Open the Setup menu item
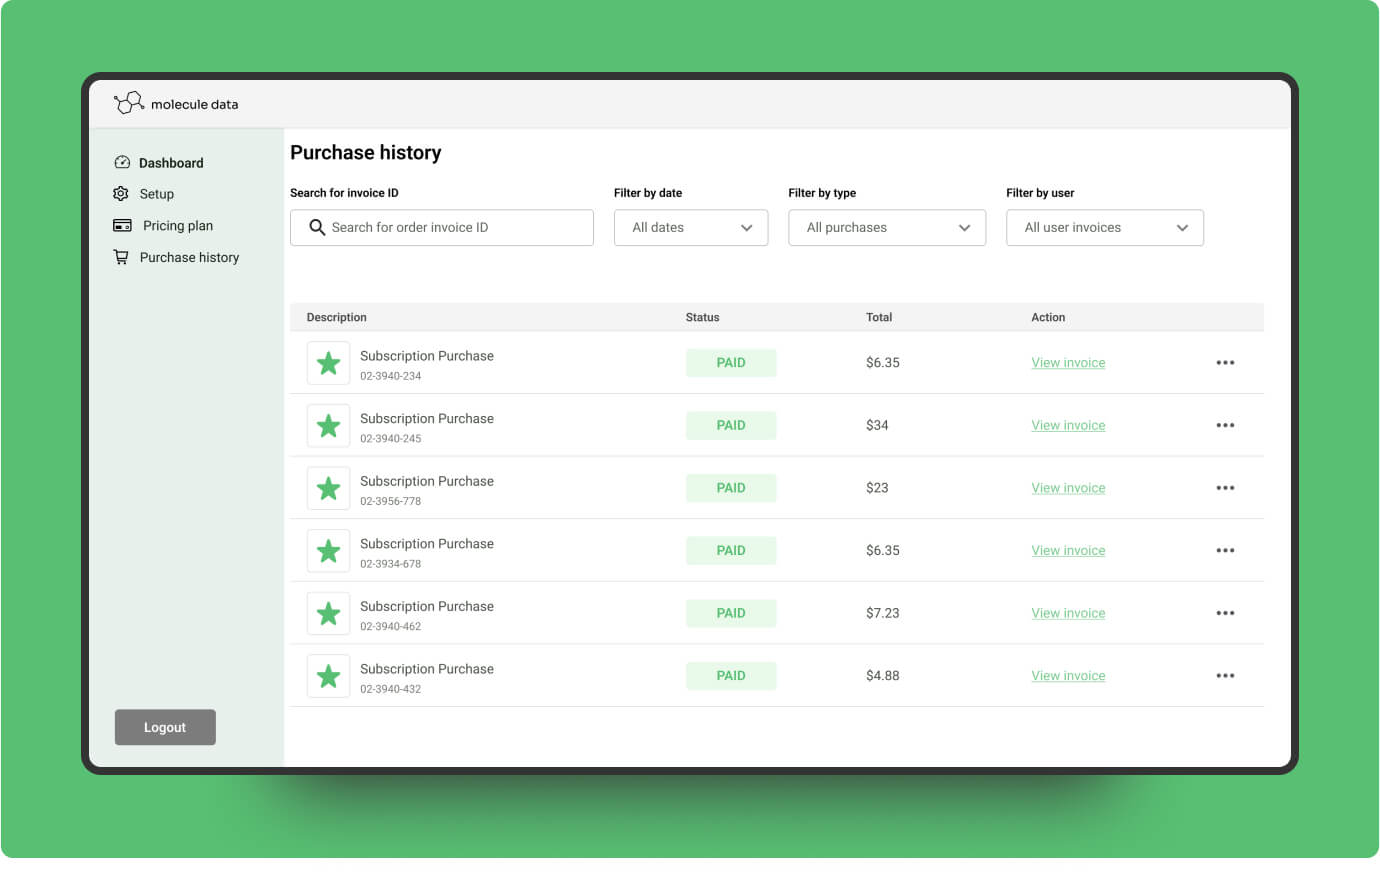The width and height of the screenshot is (1380, 873). tap(157, 194)
